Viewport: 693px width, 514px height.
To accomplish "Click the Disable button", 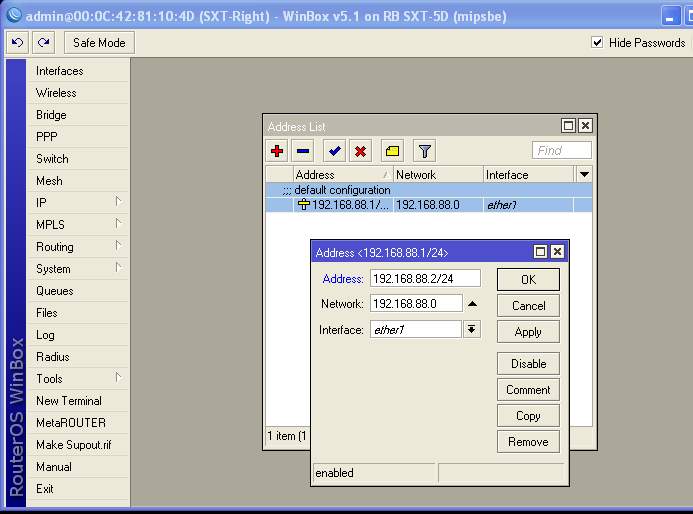I will (528, 364).
